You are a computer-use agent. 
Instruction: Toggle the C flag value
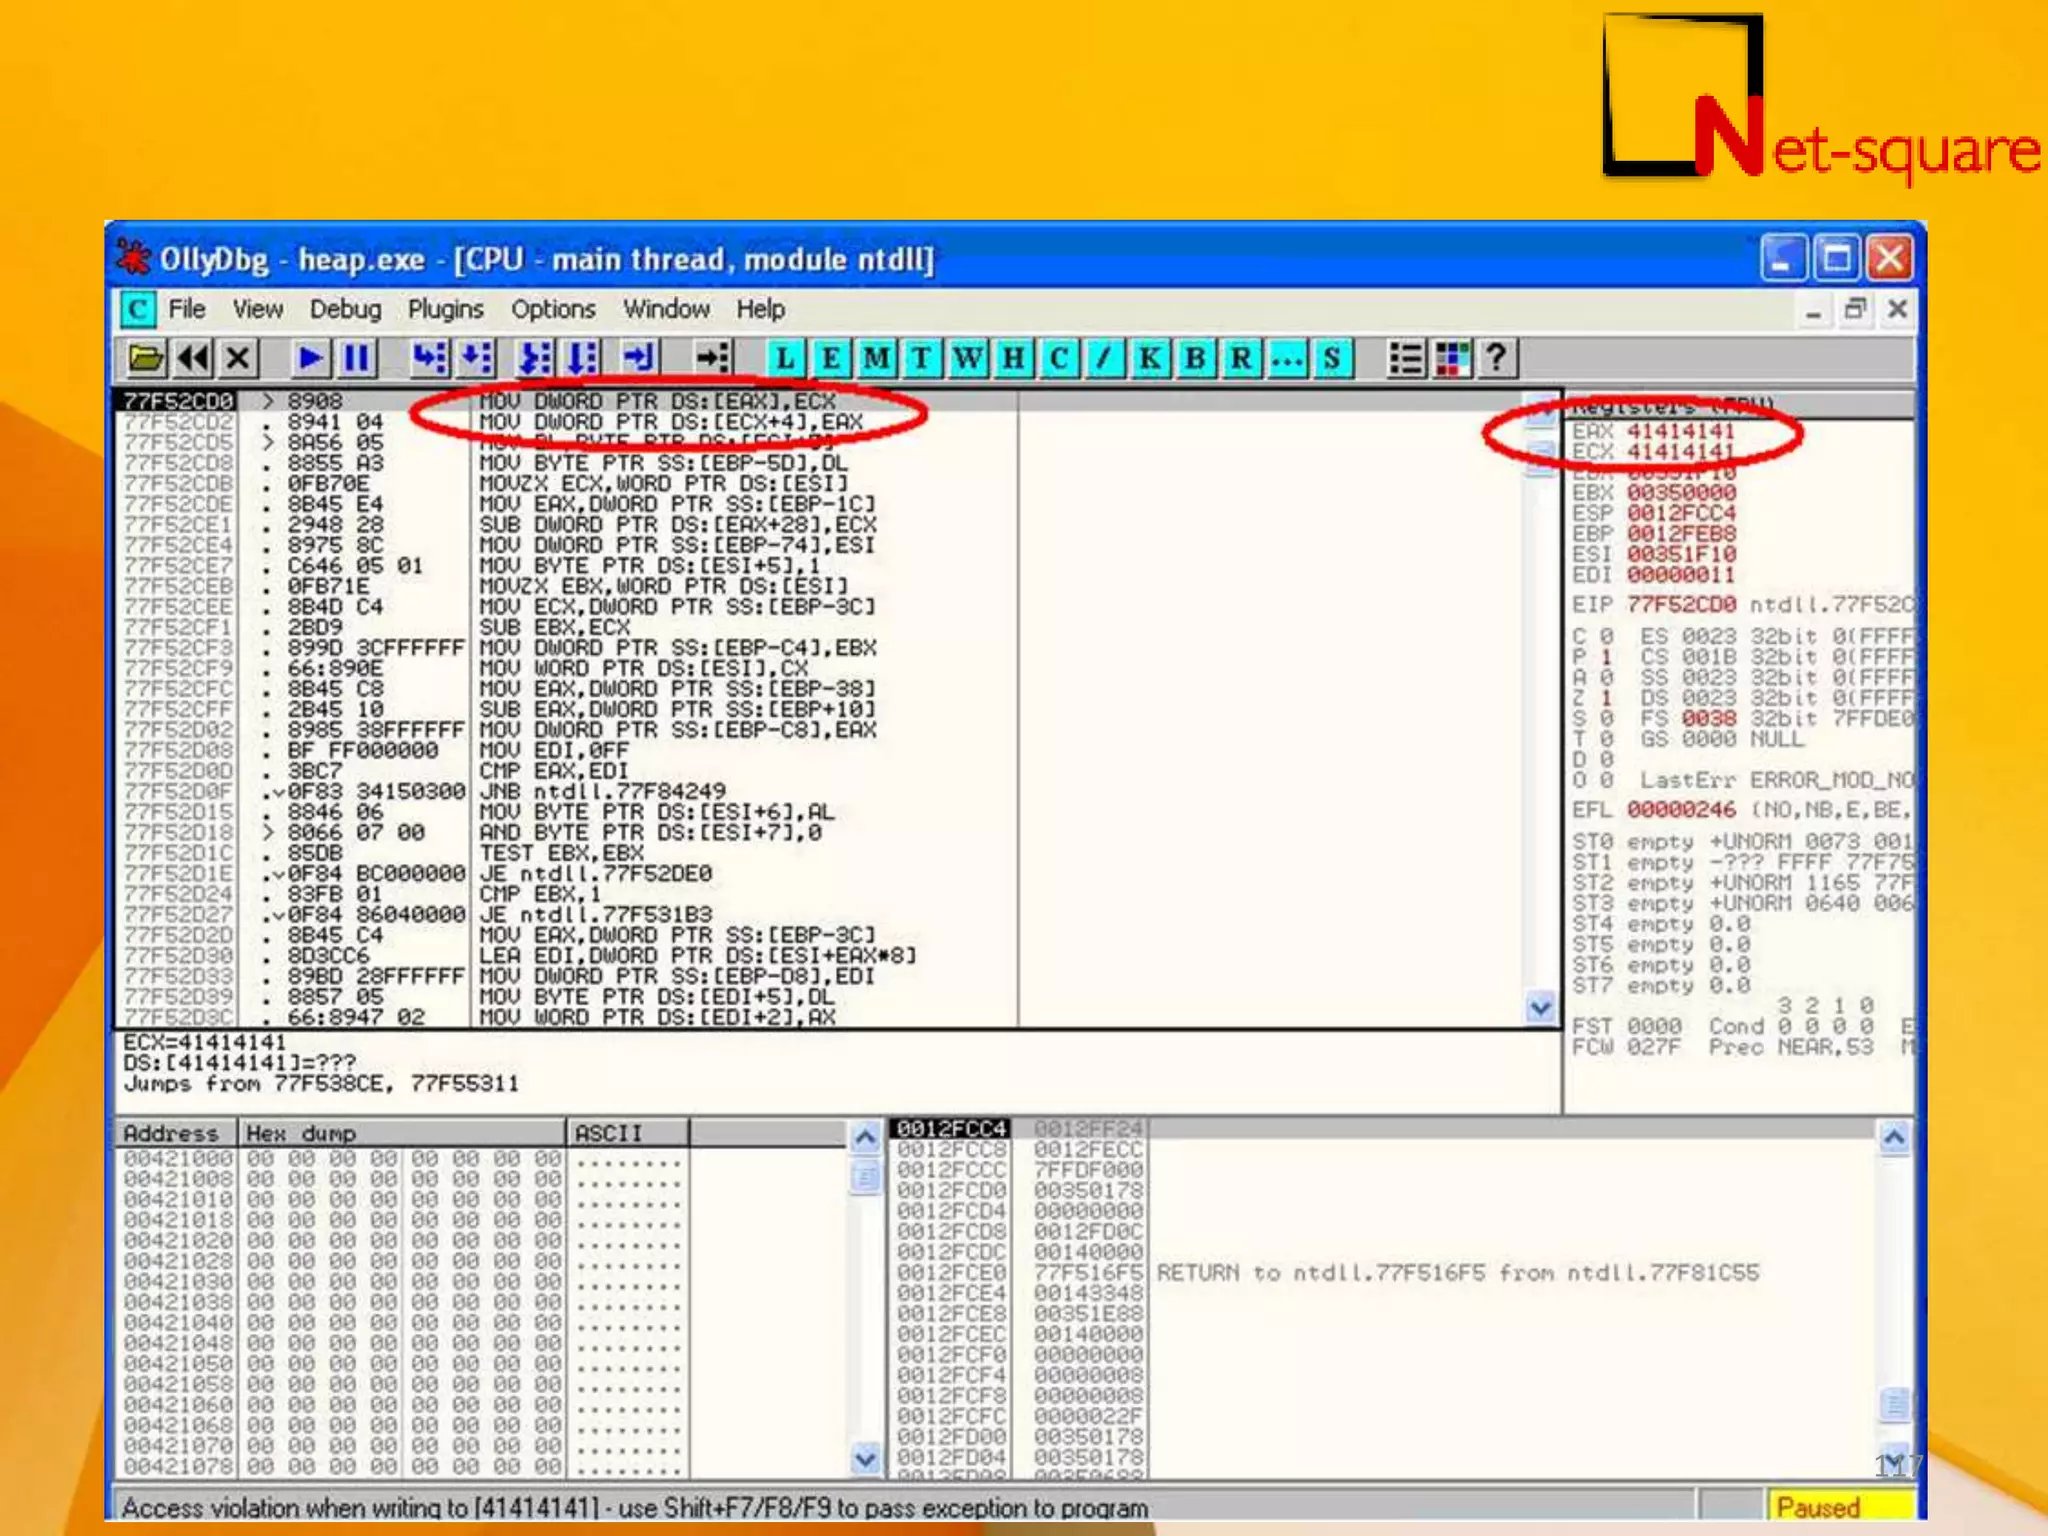click(1606, 637)
